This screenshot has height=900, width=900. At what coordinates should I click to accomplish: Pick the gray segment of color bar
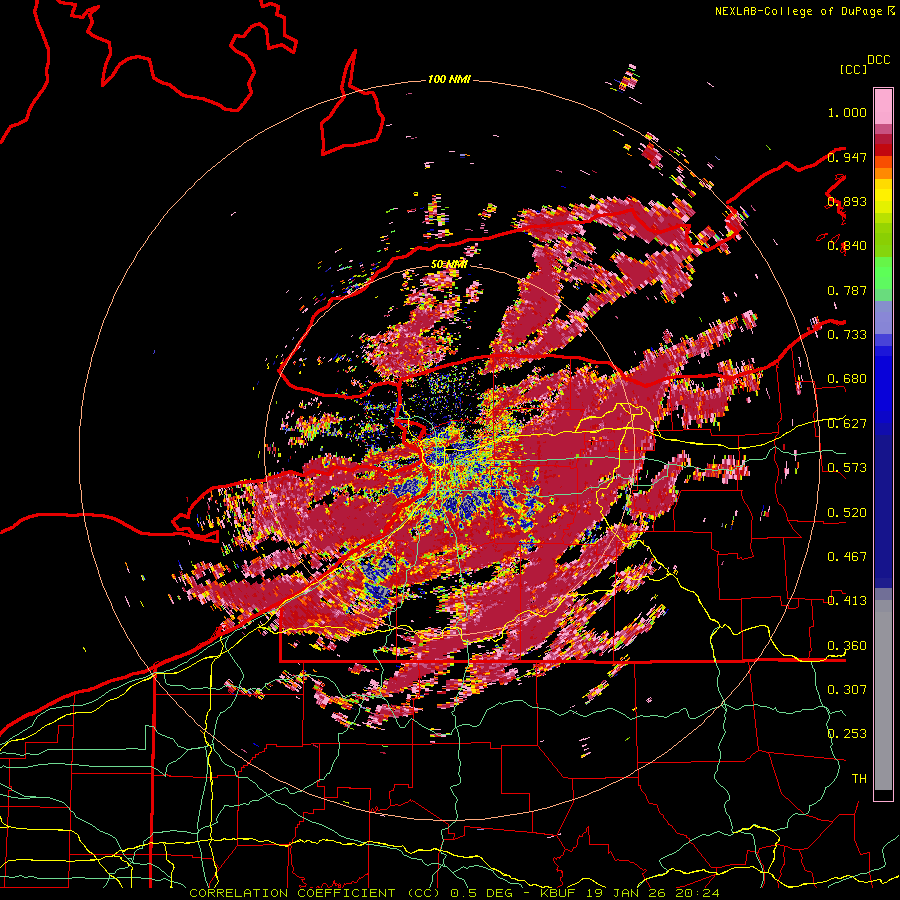pos(883,695)
